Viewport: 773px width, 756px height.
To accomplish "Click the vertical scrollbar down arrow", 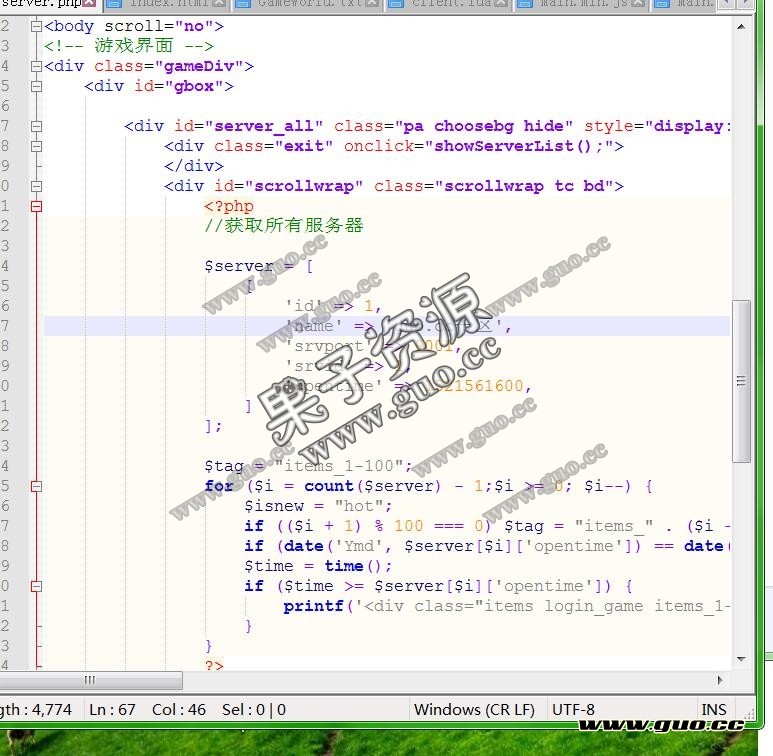I will click(x=741, y=659).
